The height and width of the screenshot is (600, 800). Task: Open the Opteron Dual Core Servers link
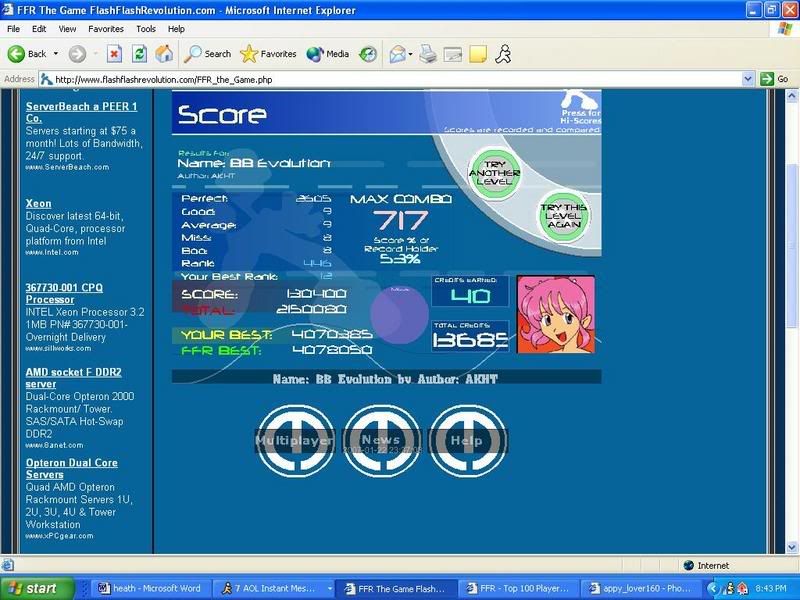click(x=71, y=468)
